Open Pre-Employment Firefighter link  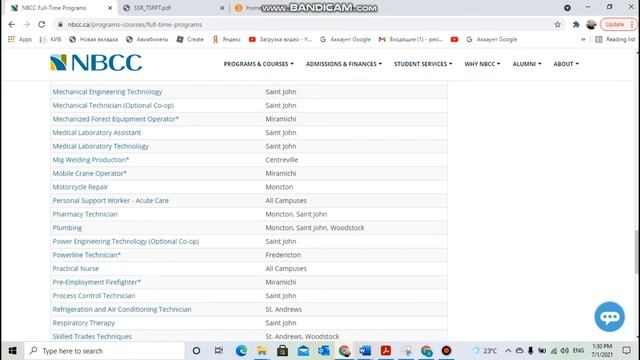coord(96,282)
